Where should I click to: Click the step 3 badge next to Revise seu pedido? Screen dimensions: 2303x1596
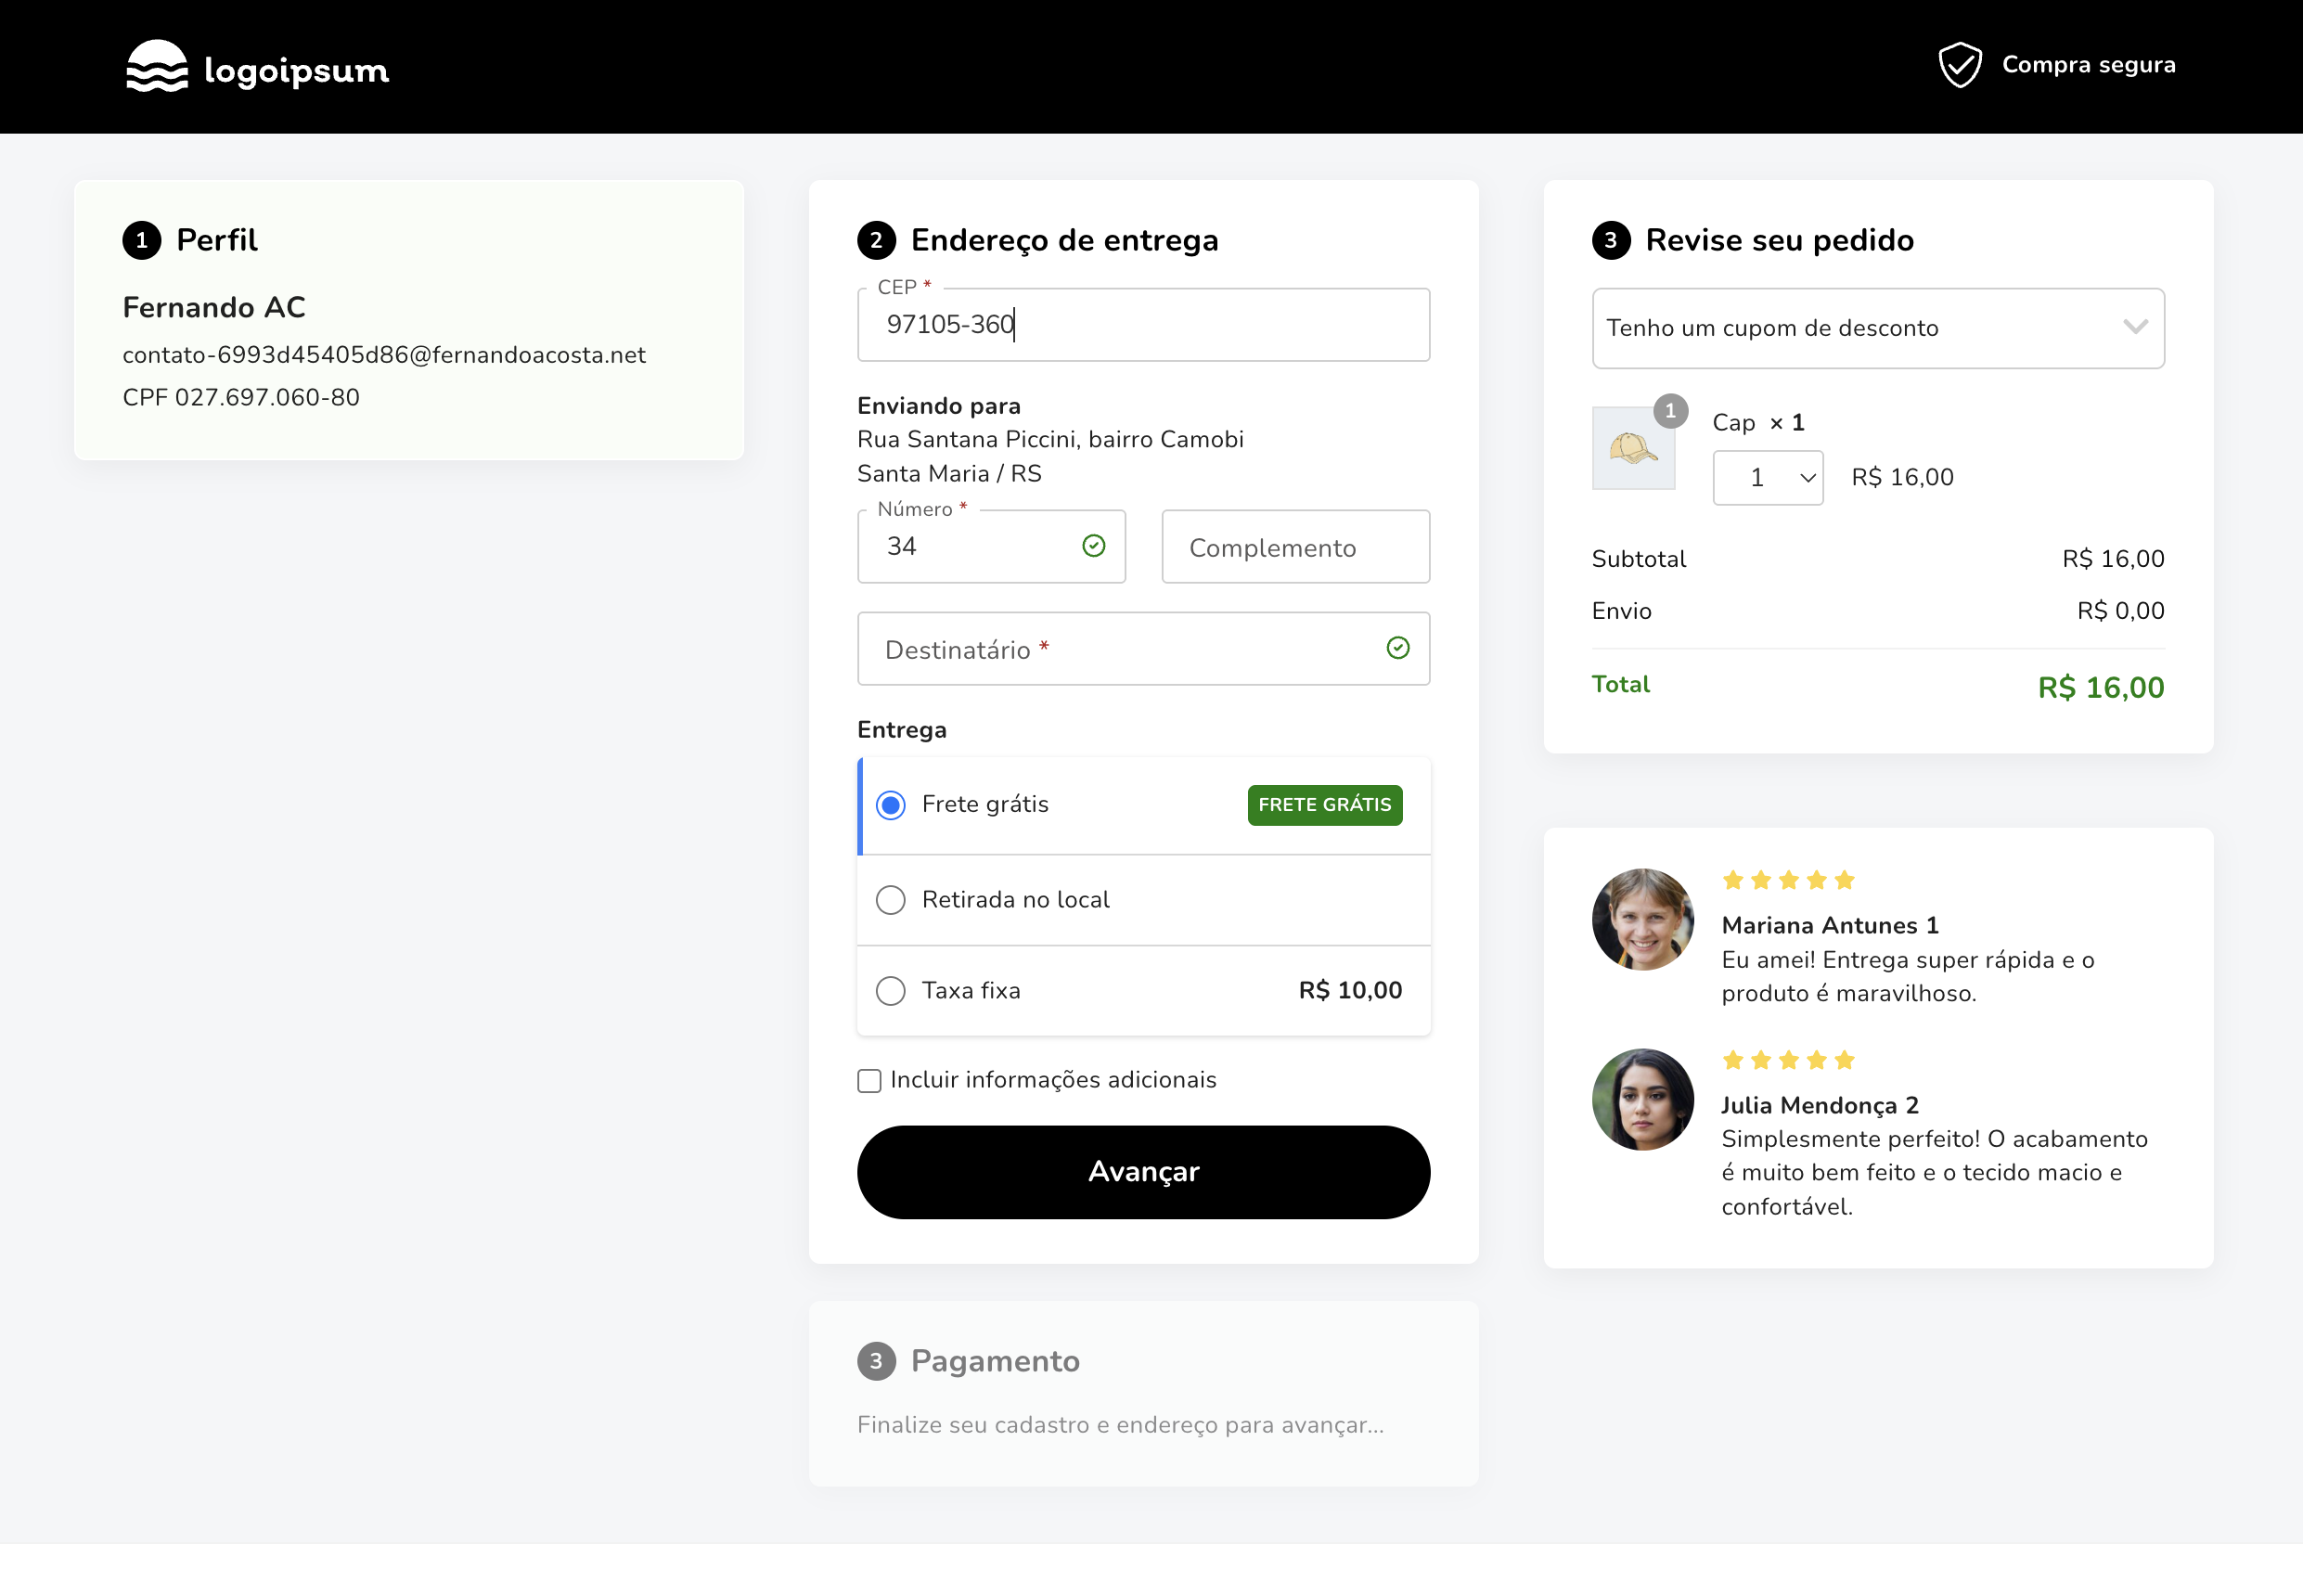pos(1612,240)
